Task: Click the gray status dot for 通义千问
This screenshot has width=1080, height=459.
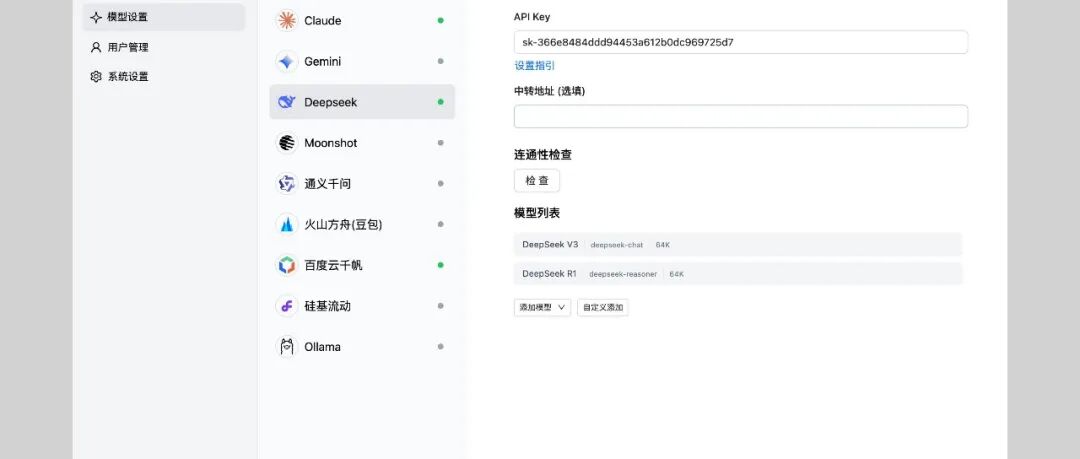Action: tap(441, 183)
